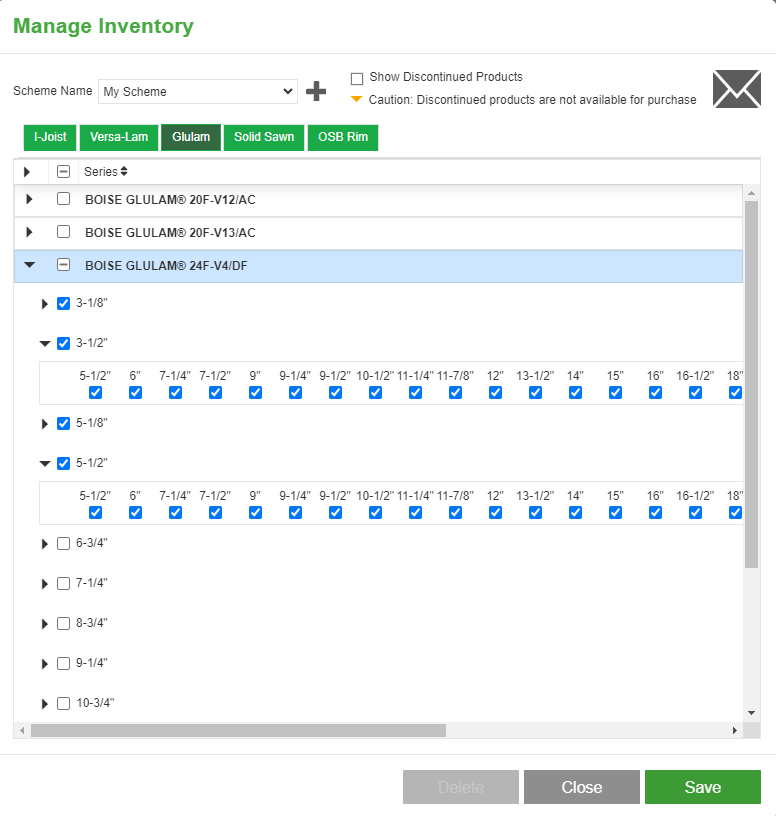Click the vertical scrollbar up arrow
Screen dimensions: 776x816
coord(751,193)
